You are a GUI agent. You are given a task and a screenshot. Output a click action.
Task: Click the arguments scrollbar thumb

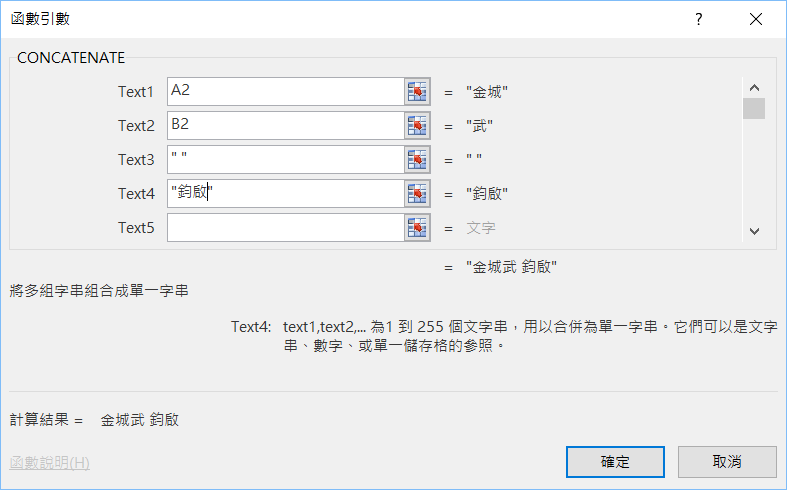(754, 108)
